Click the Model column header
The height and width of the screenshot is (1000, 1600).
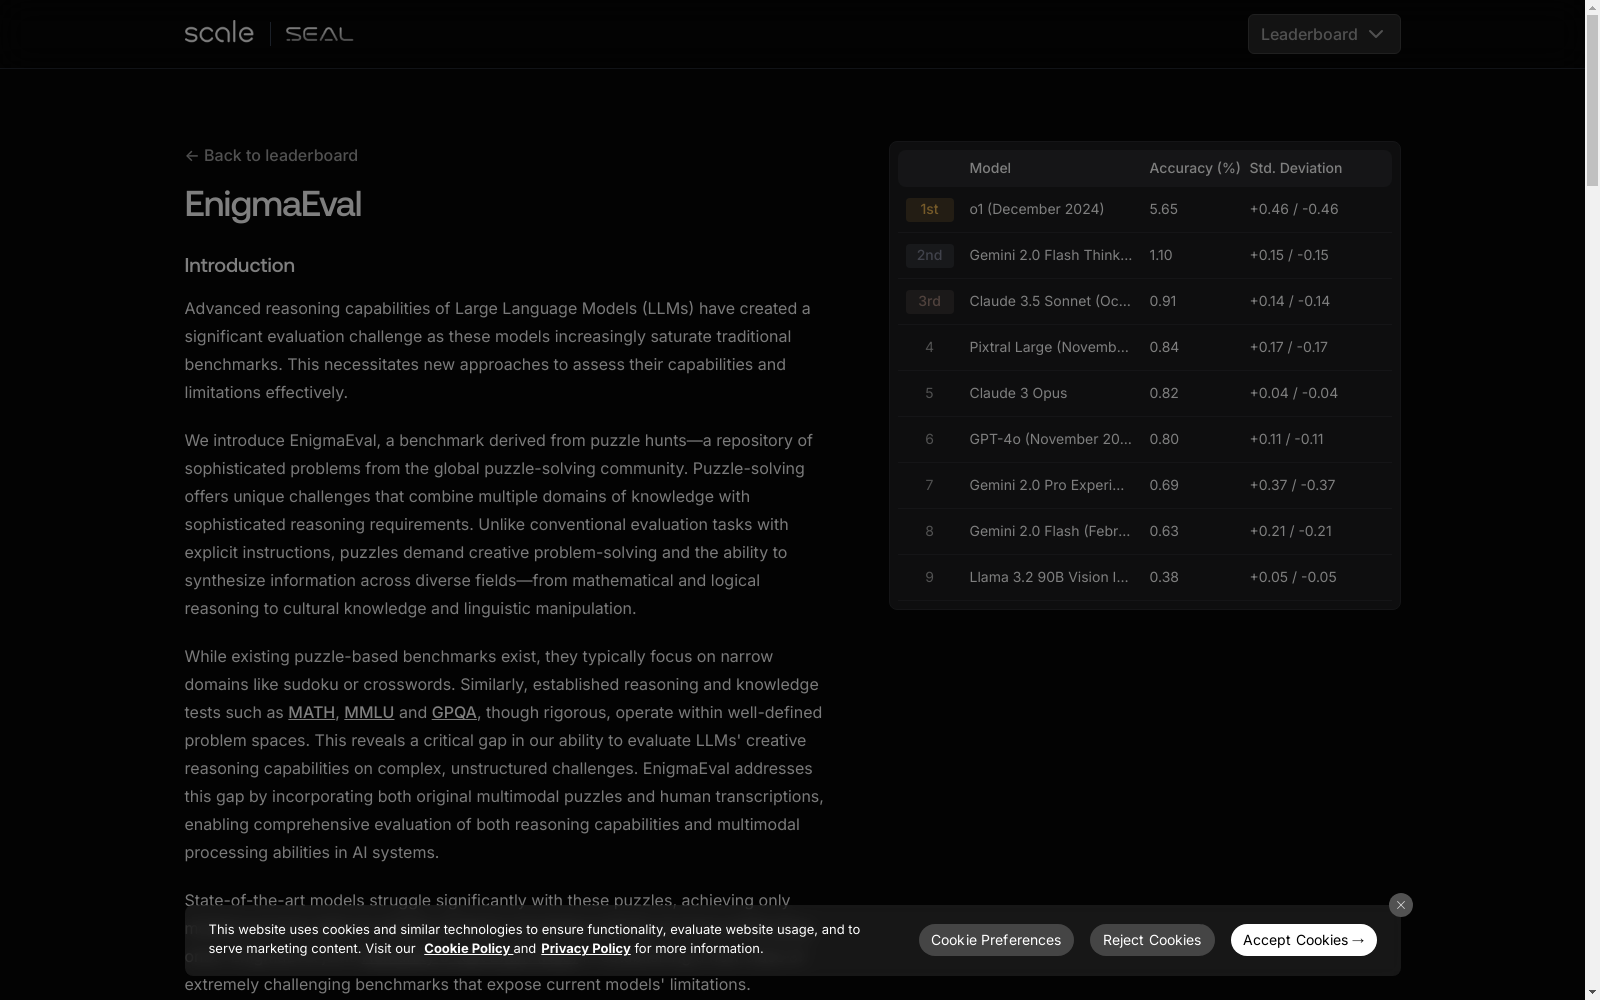point(990,168)
